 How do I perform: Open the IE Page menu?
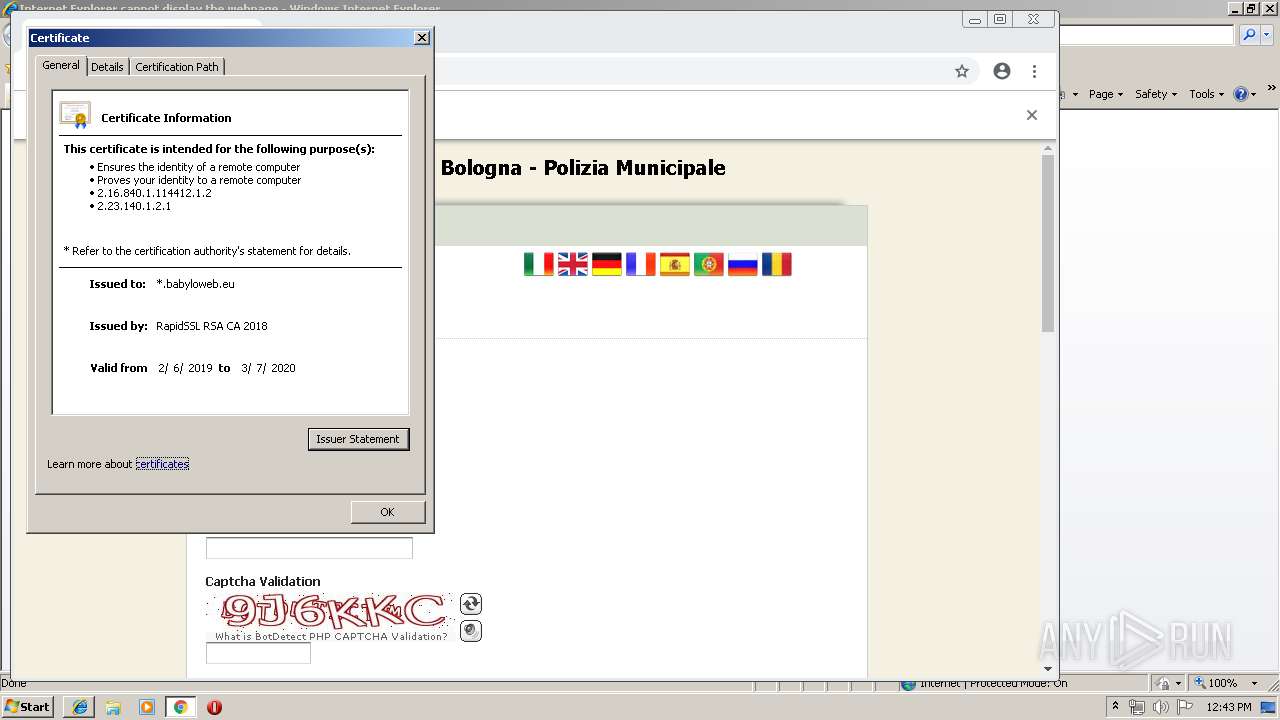click(1106, 94)
